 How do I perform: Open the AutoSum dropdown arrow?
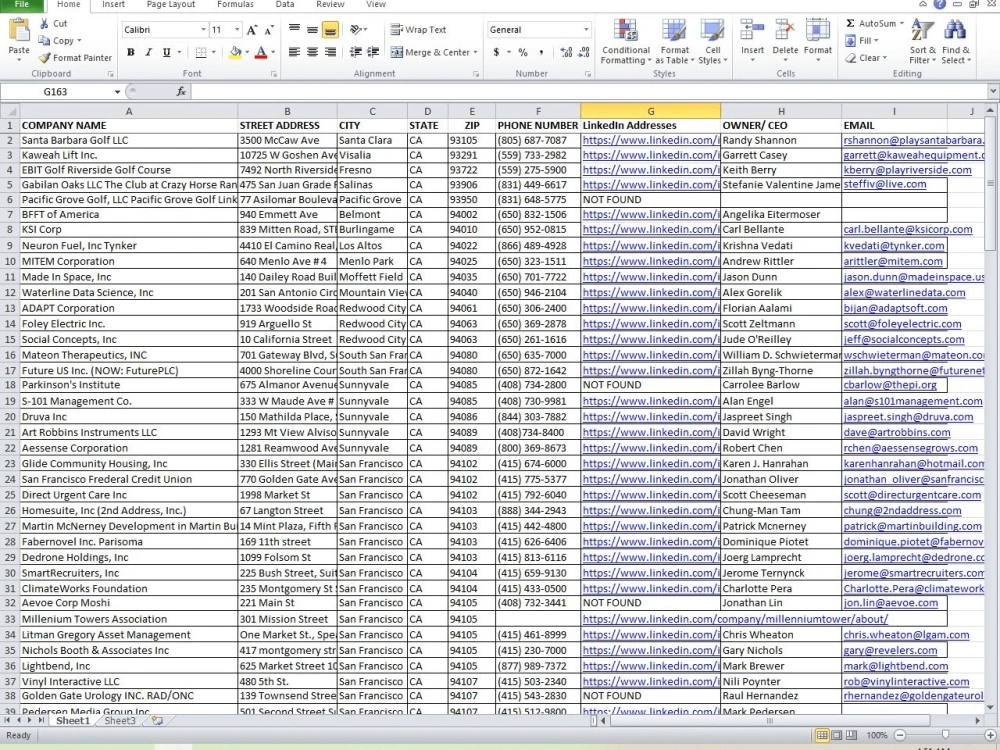point(902,23)
